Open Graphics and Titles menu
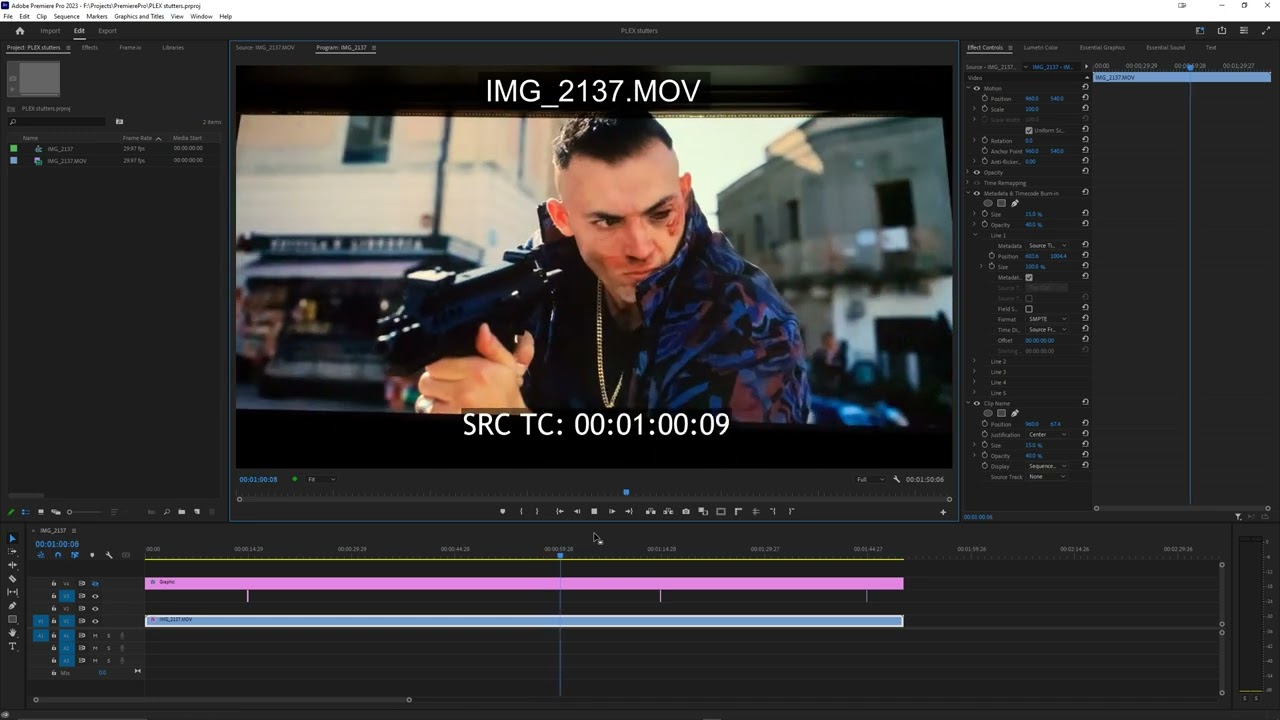 click(x=139, y=16)
